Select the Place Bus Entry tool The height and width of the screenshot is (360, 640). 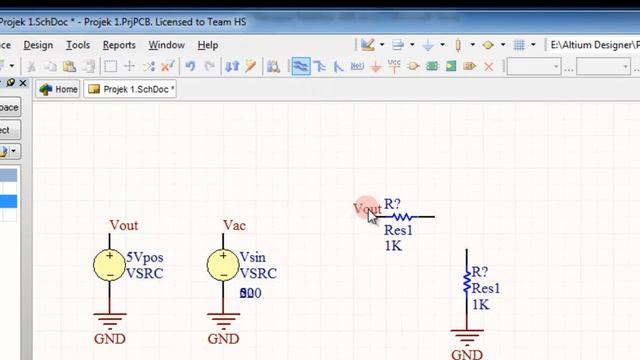pos(338,67)
